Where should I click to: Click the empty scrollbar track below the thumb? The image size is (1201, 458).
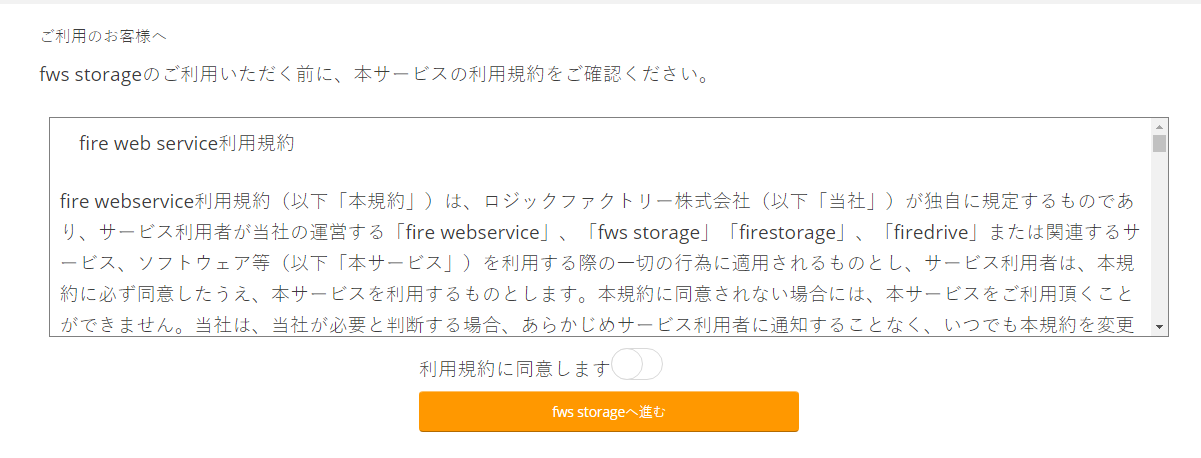1159,240
